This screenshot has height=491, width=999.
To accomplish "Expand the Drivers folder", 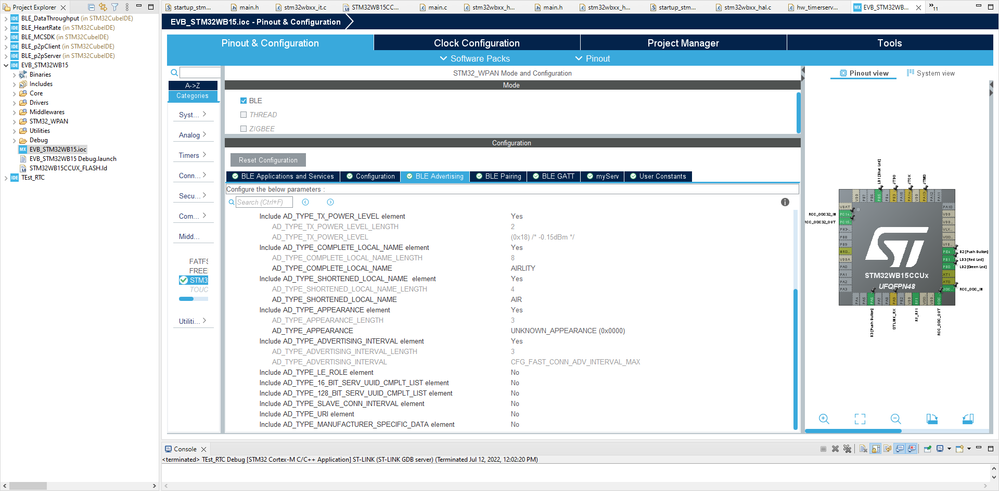I will [x=14, y=103].
